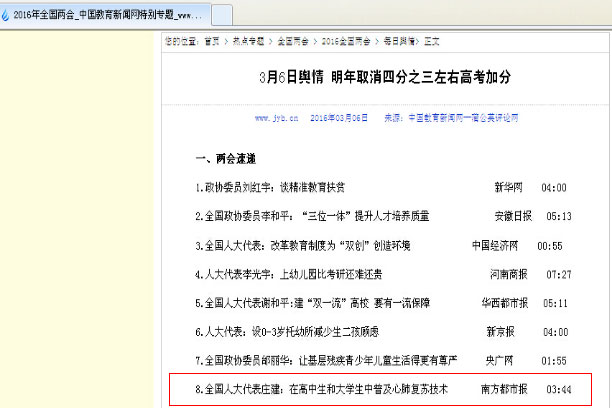Image resolution: width=612 pixels, height=409 pixels.
Task: Open item 4 by 李光宇 on 上幼儿园
Action: coord(288,274)
